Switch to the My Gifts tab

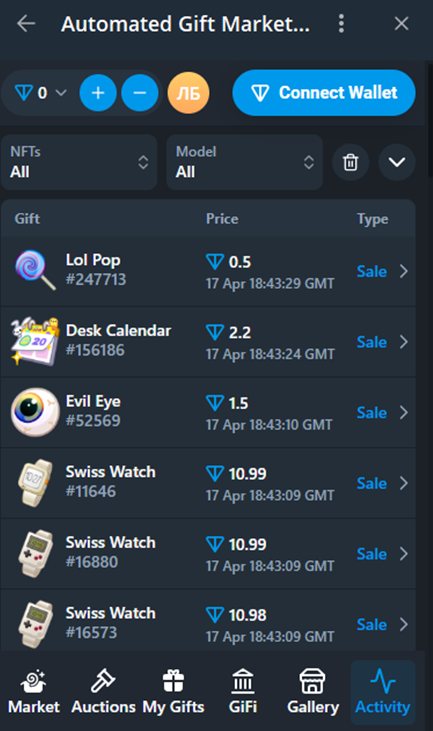173,691
